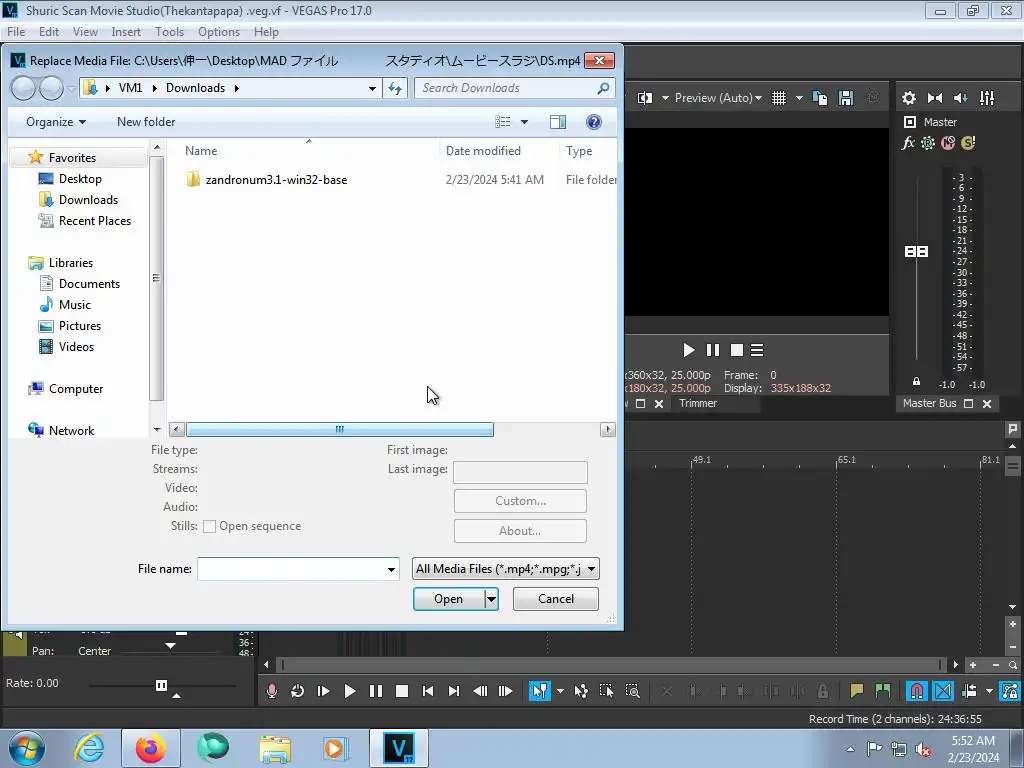Open the dialog help icon
The width and height of the screenshot is (1024, 768).
click(x=594, y=122)
